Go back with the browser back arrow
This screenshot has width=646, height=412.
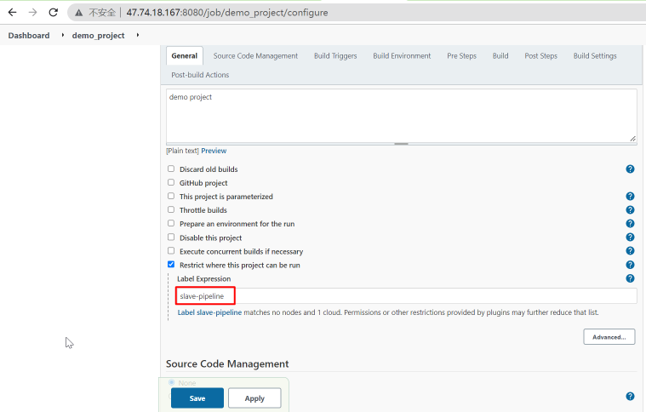coord(12,12)
